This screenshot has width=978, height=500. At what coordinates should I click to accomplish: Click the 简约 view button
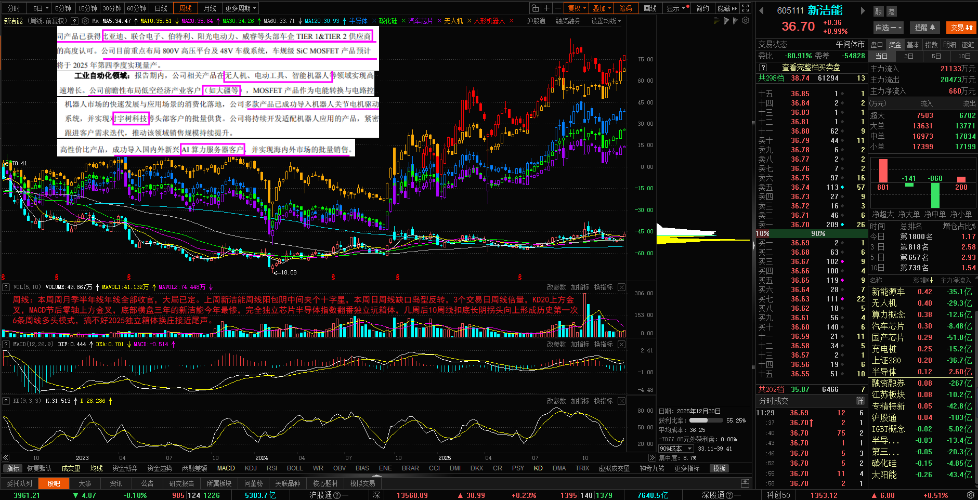[x=702, y=9]
